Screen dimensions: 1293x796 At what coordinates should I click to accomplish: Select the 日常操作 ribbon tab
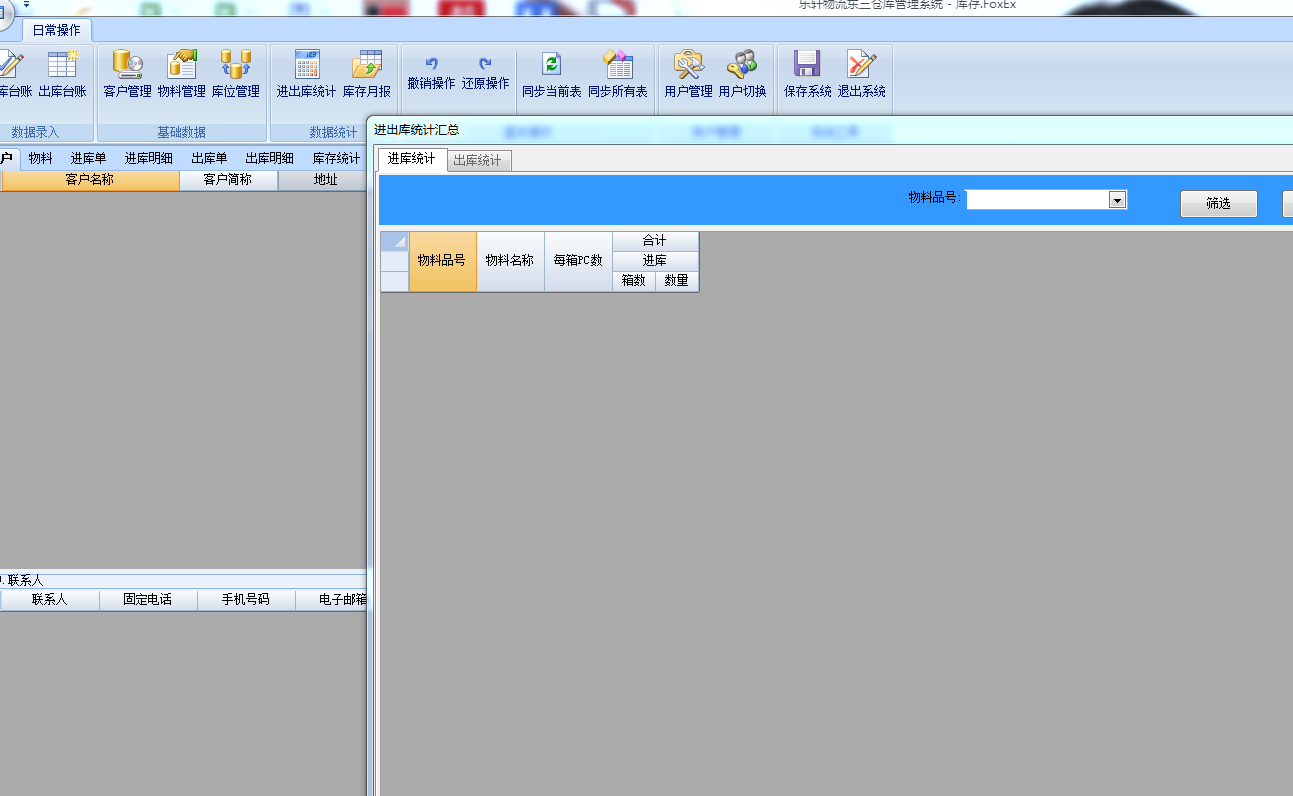point(56,30)
